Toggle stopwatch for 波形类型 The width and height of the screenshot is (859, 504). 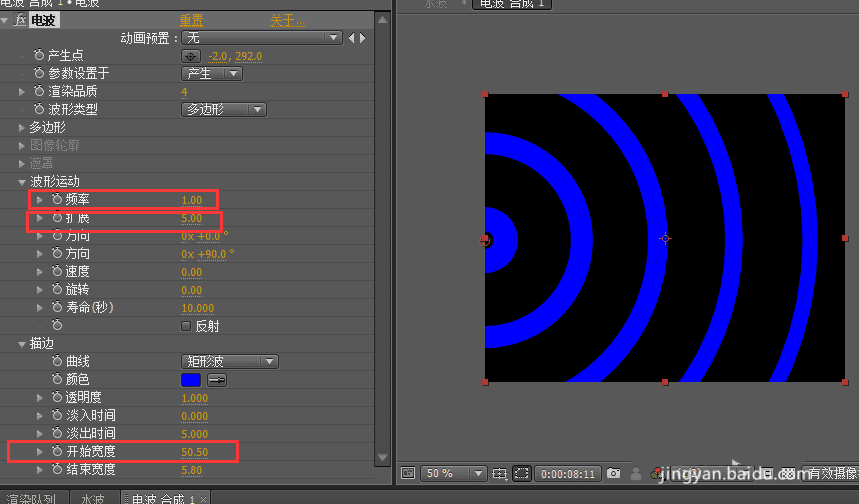(x=39, y=109)
